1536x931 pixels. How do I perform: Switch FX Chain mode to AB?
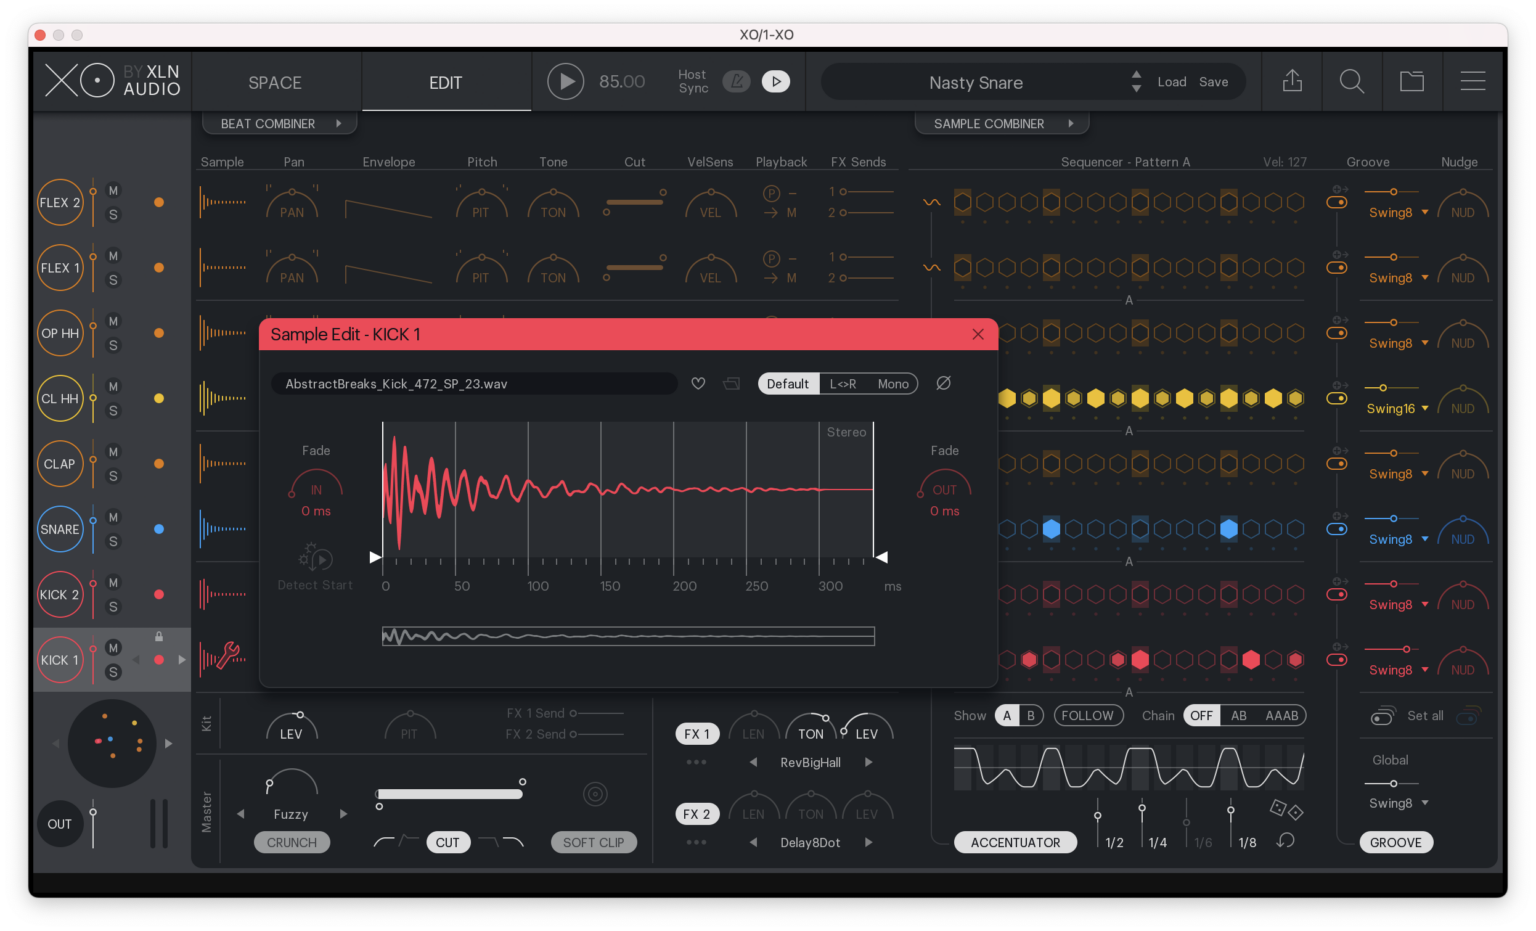coord(1239,715)
